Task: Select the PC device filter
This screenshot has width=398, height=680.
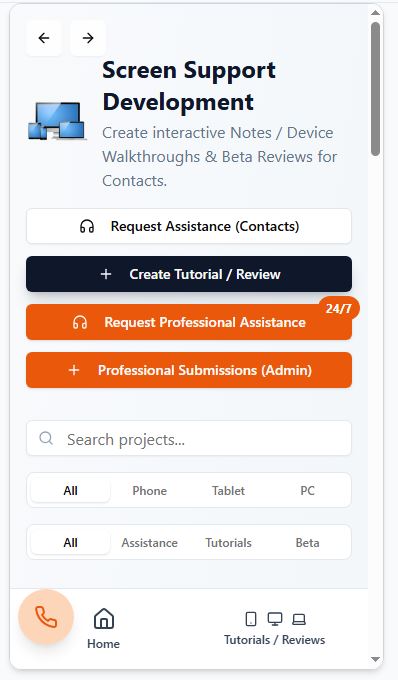Action: pos(307,490)
